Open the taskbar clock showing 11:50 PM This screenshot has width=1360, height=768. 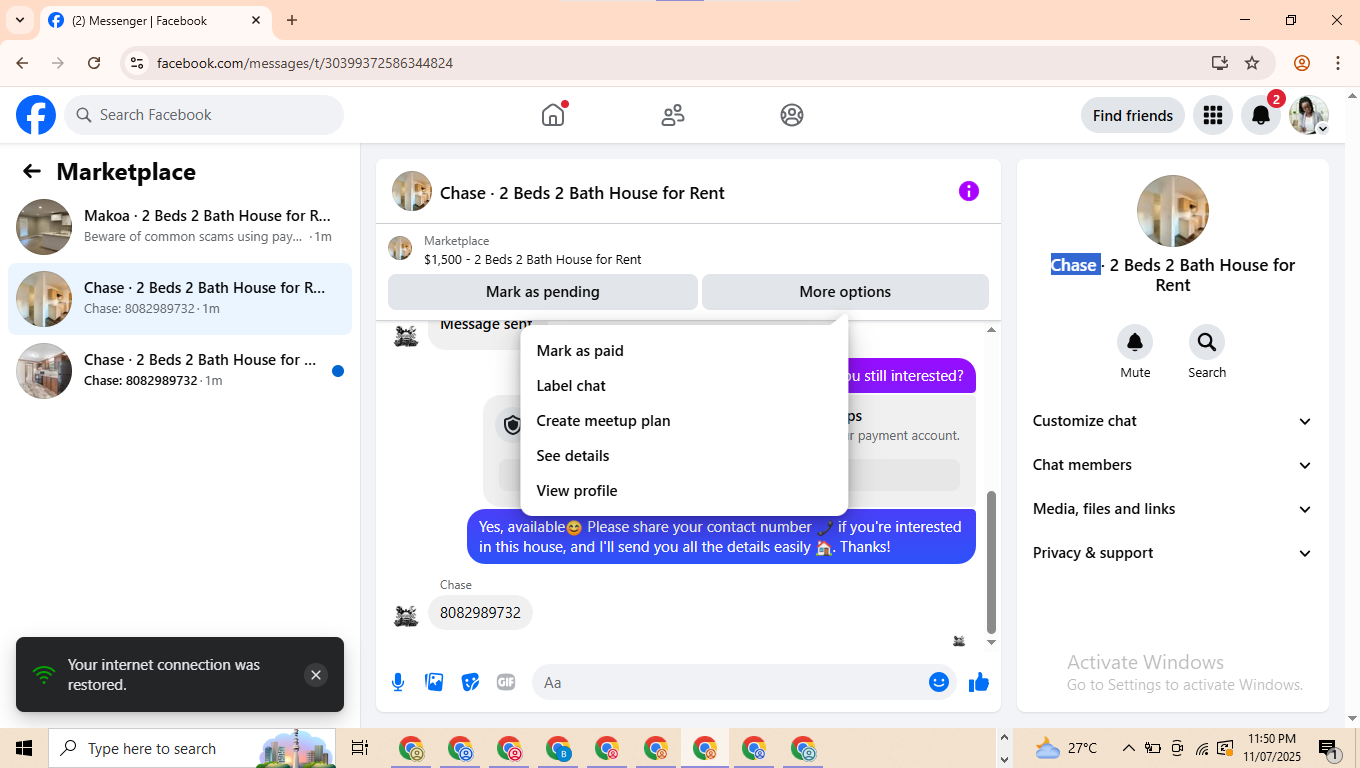pyautogui.click(x=1272, y=748)
